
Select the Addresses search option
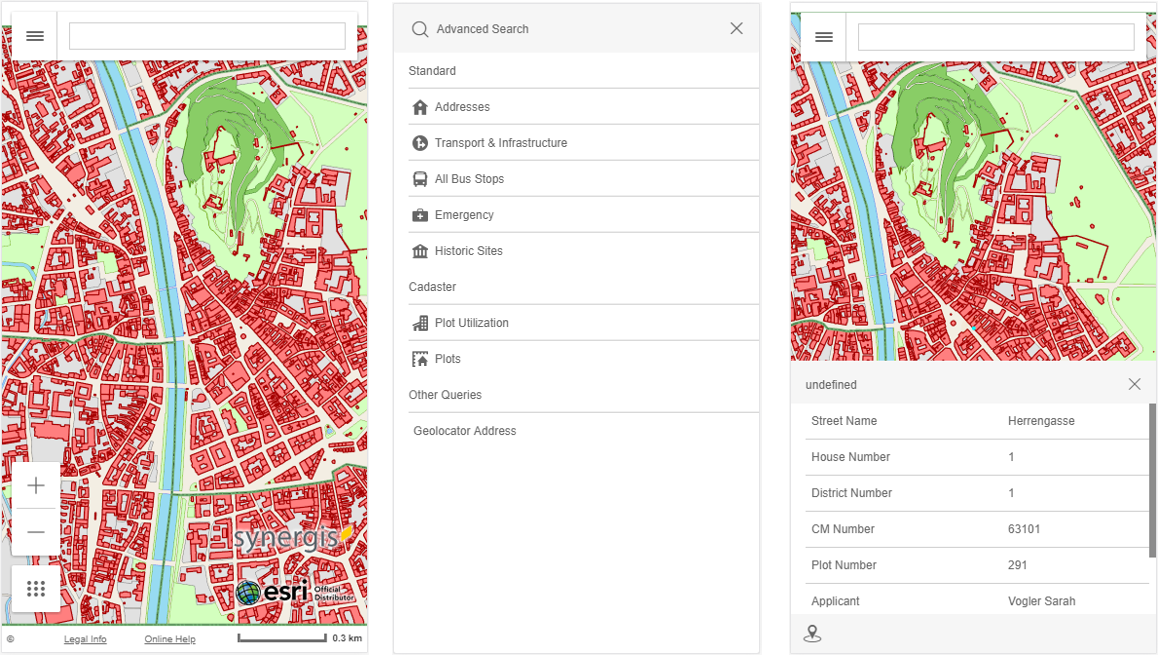(462, 107)
